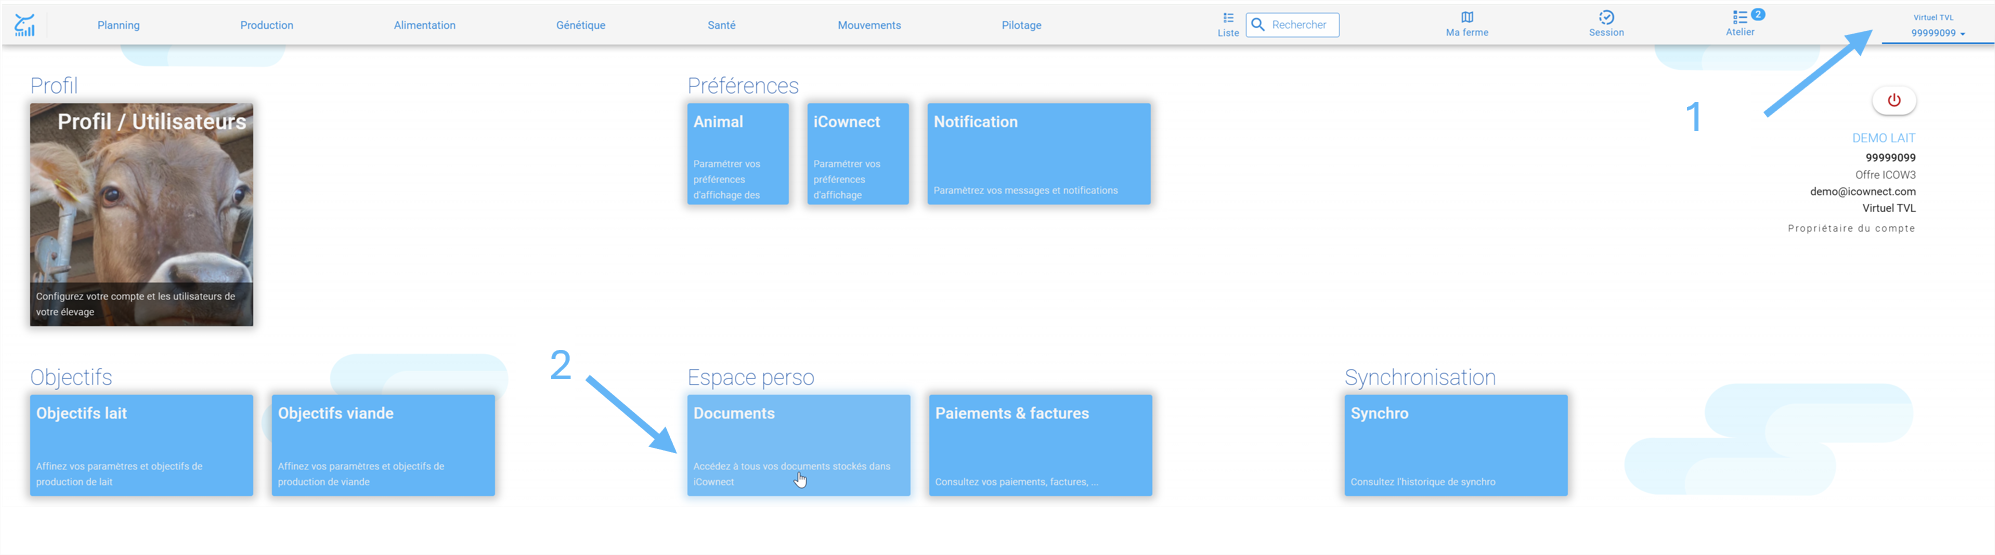
Task: Open the Liste icon
Action: point(1228,18)
